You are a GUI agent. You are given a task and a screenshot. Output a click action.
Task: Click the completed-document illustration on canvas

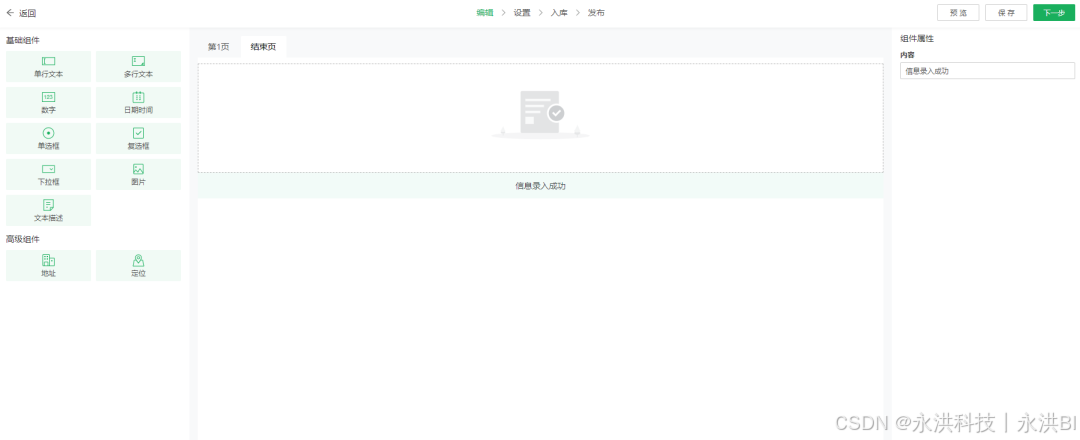pos(541,114)
